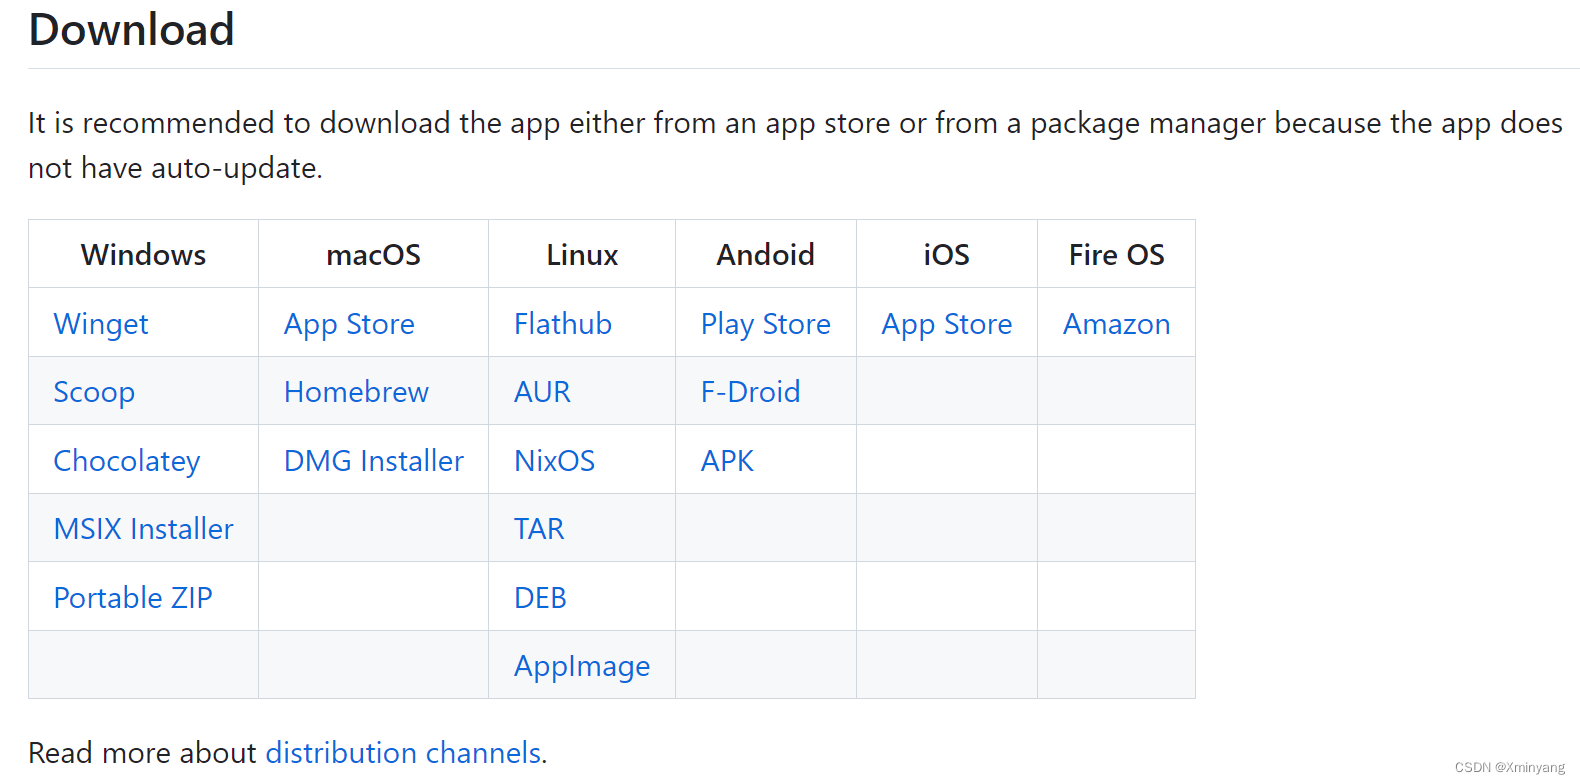1580x784 pixels.
Task: Download the MSIX Installer
Action: (144, 529)
